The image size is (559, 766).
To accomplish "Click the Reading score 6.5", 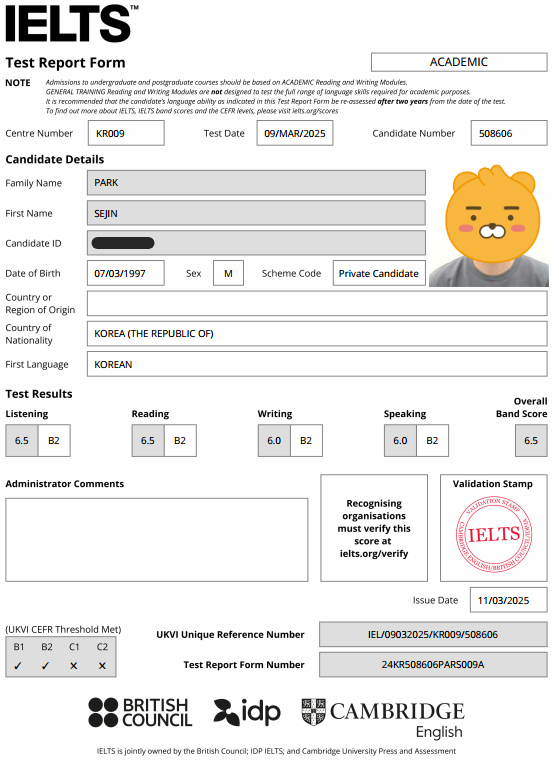I will pyautogui.click(x=148, y=441).
